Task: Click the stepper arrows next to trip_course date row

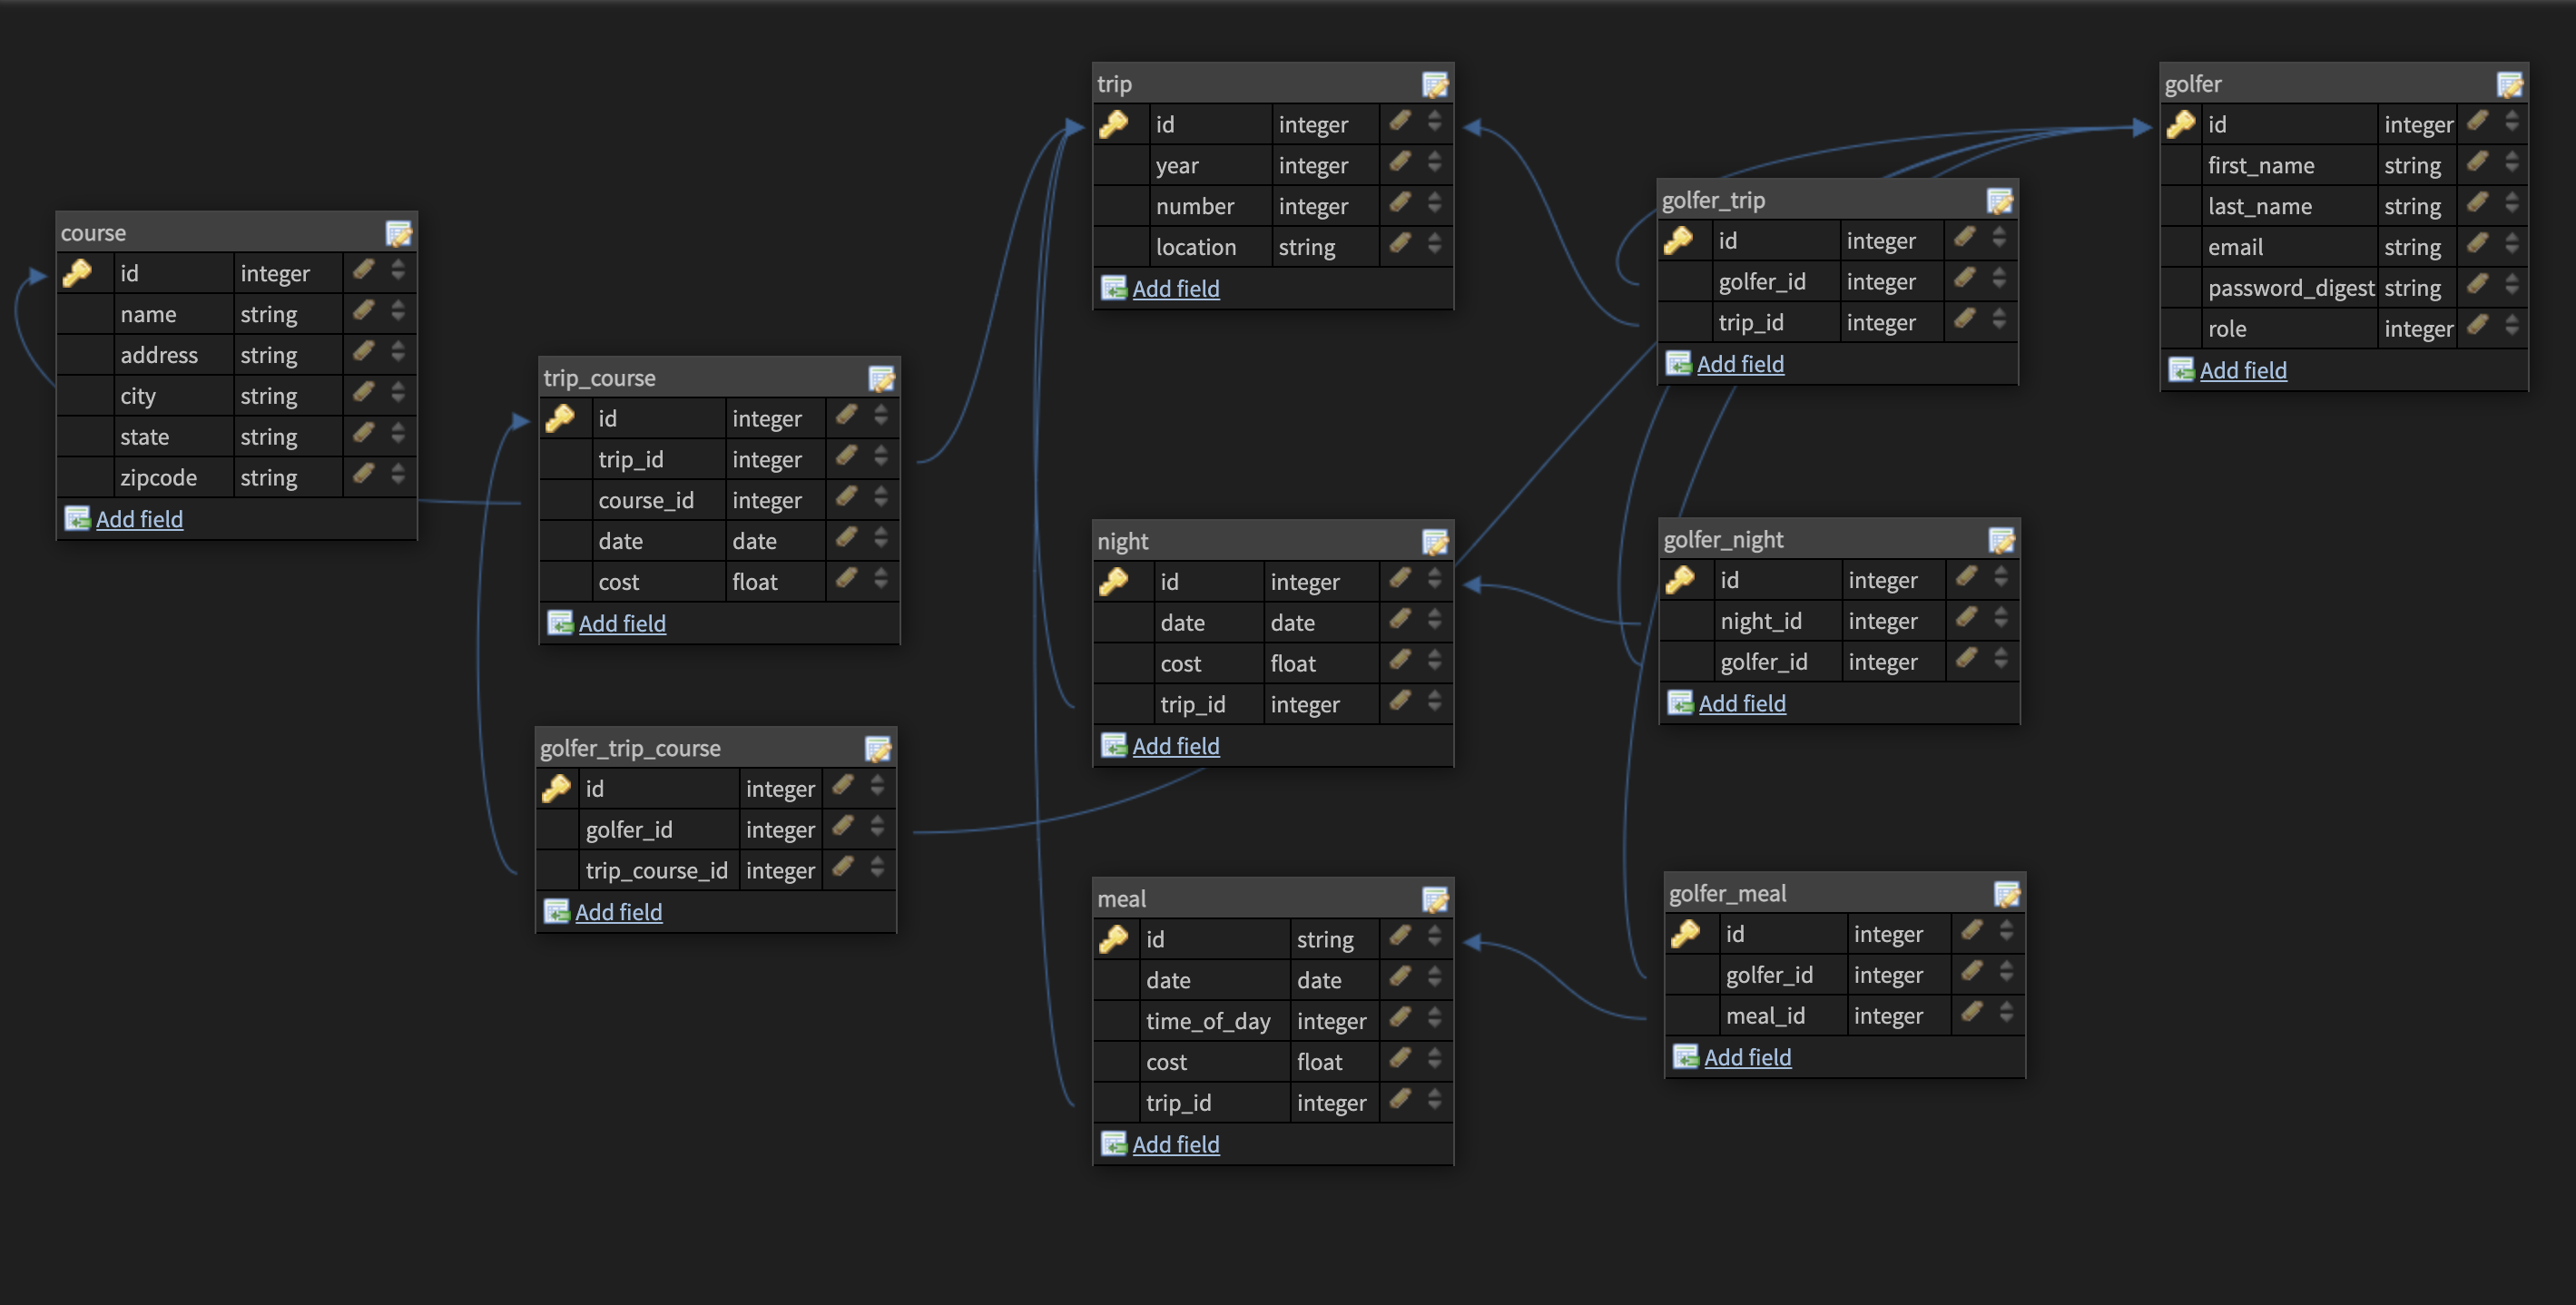Action: pos(881,540)
